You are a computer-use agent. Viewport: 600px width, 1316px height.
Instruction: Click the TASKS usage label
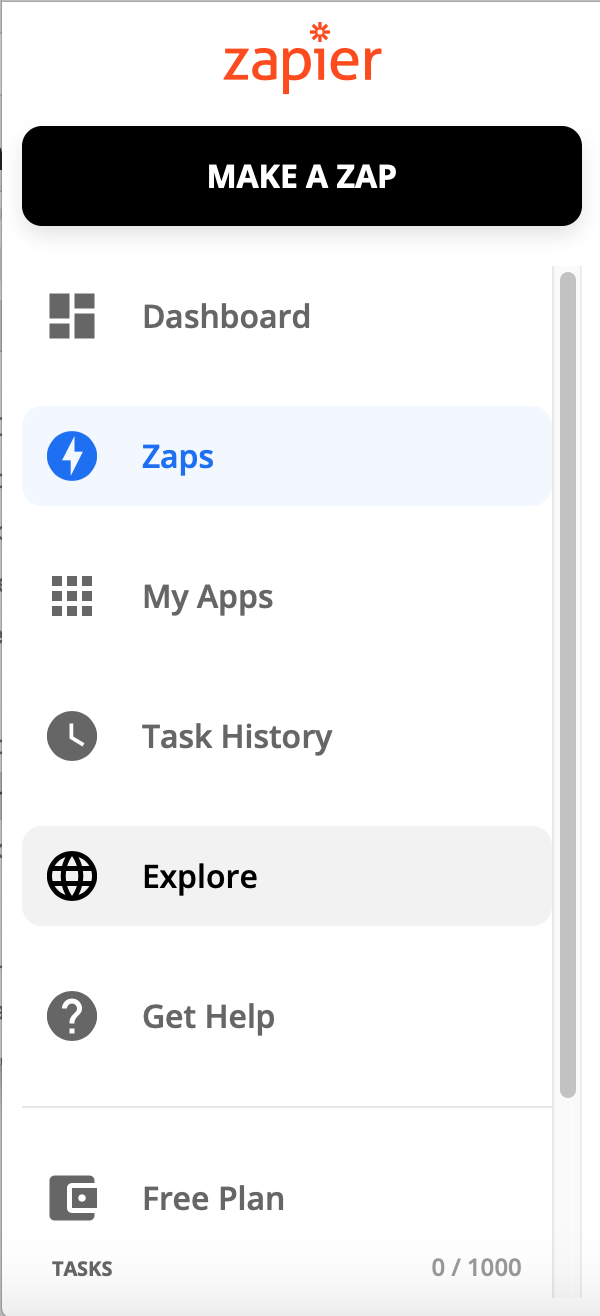pyautogui.click(x=82, y=1269)
